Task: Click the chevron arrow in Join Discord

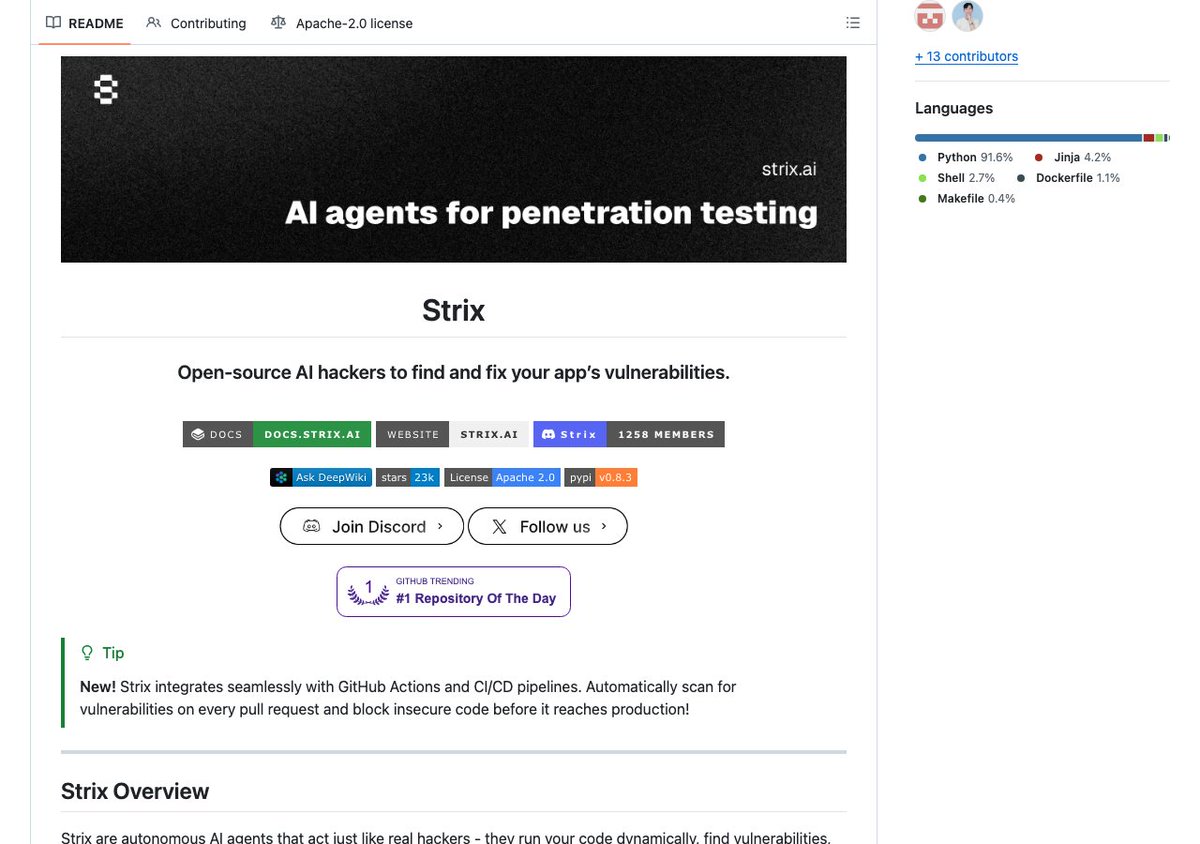Action: click(x=440, y=526)
